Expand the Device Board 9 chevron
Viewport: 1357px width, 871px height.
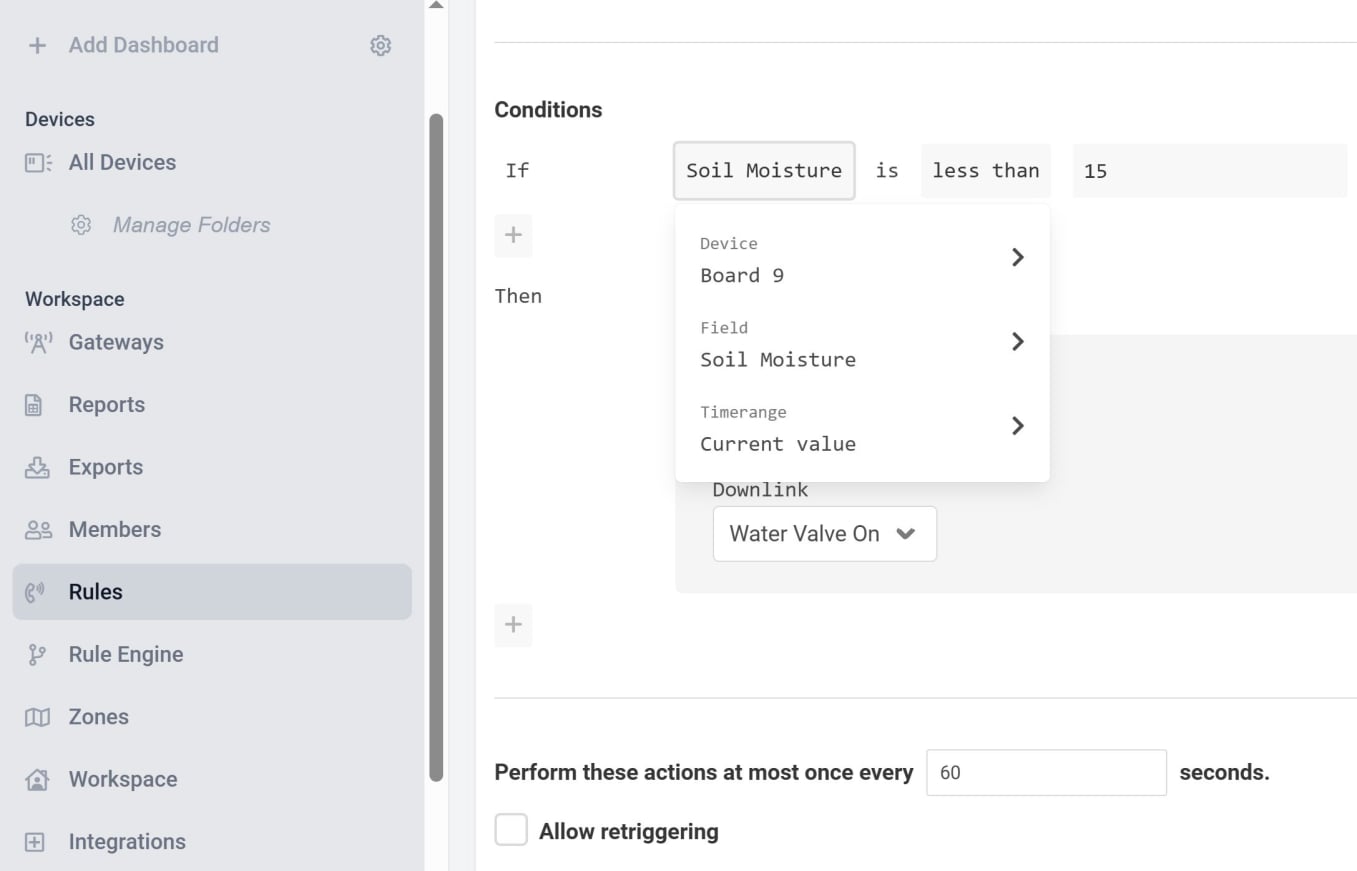pos(1018,257)
